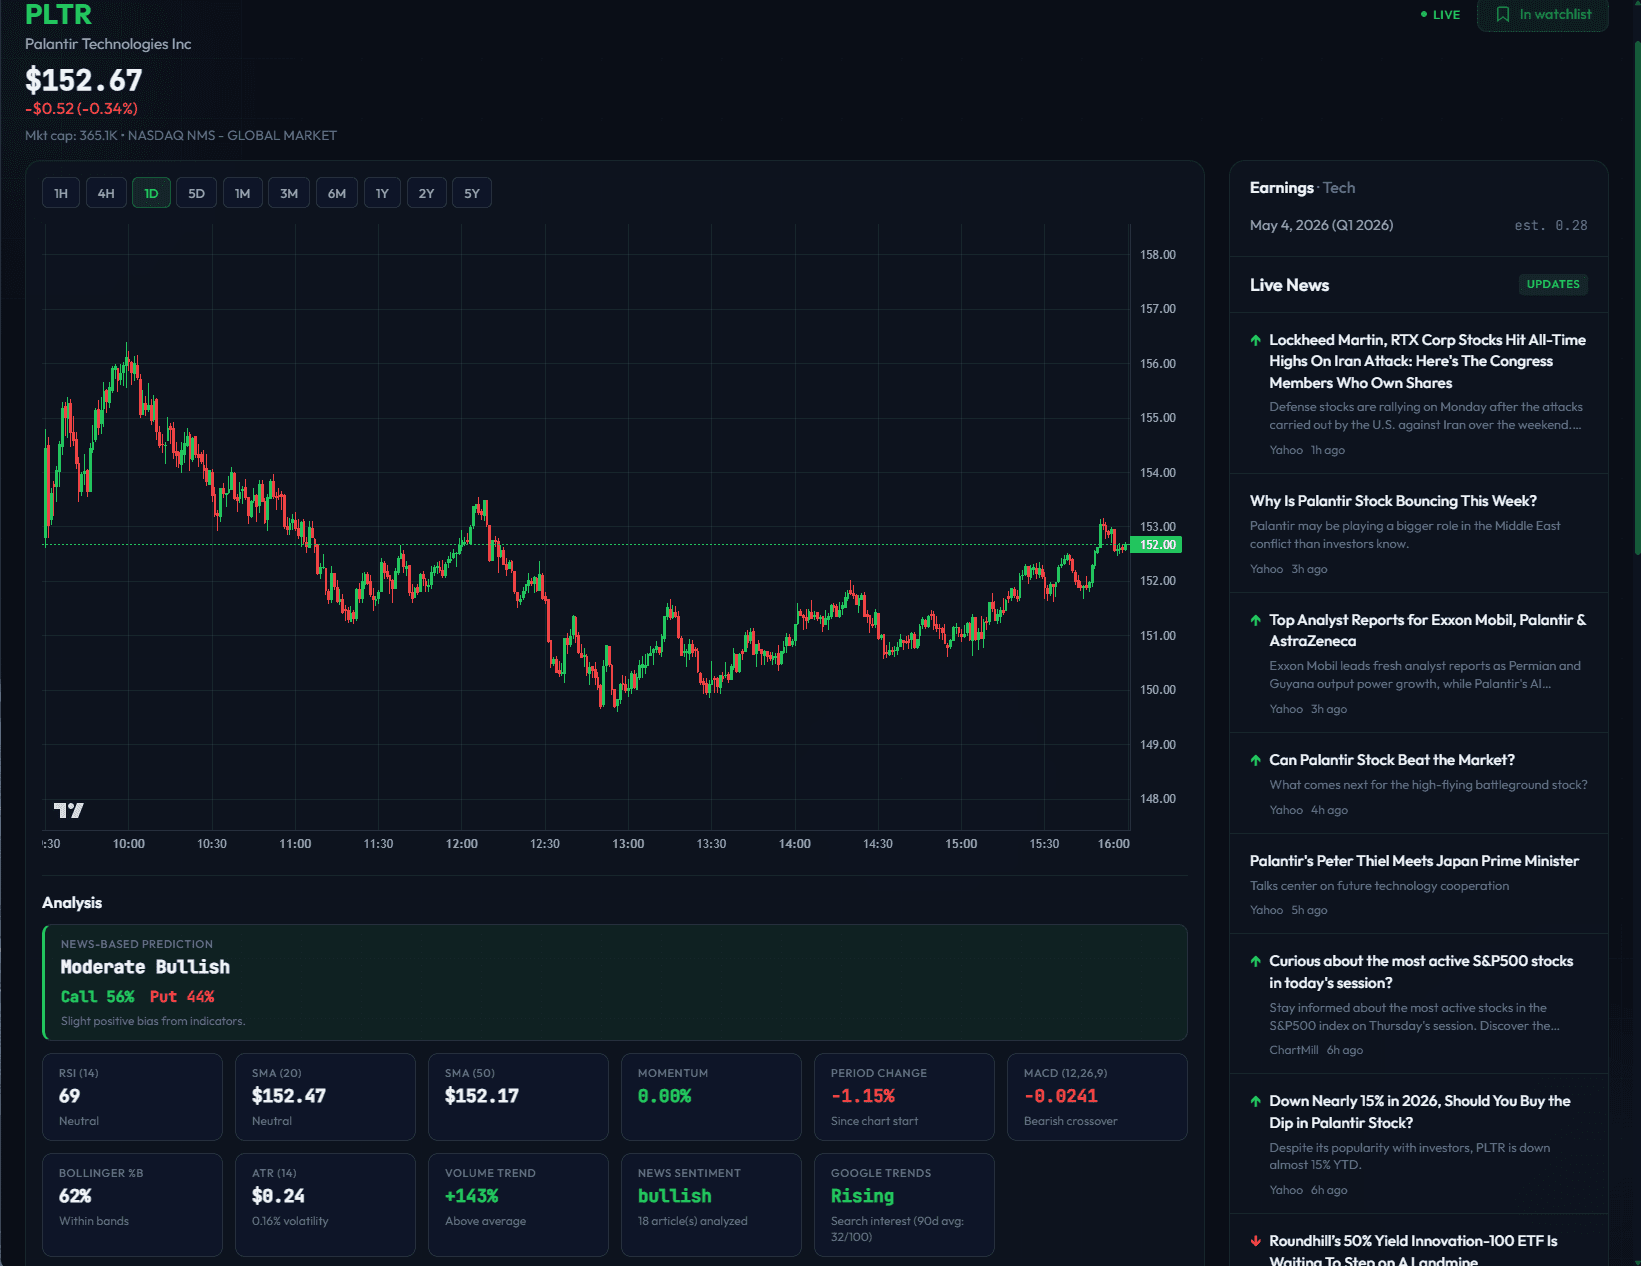Switch to the 1H timeframe tab

60,192
